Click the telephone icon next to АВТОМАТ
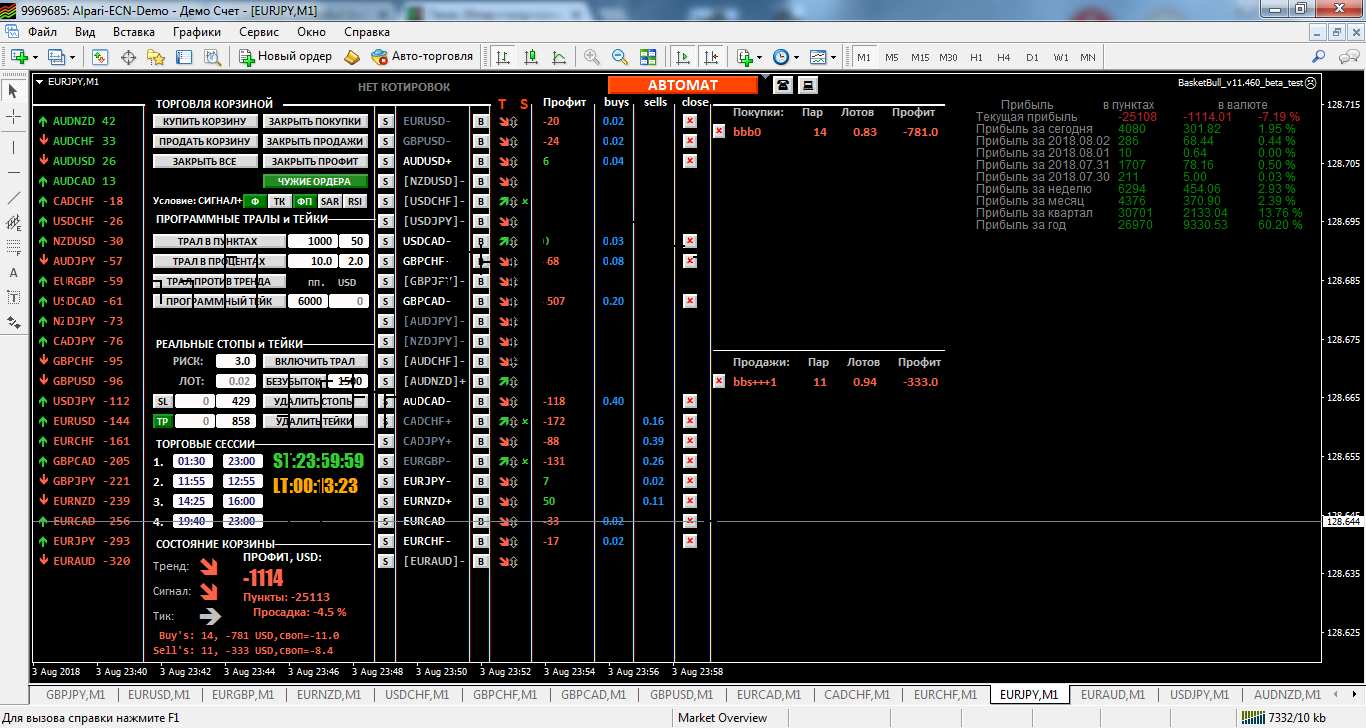 tap(782, 85)
